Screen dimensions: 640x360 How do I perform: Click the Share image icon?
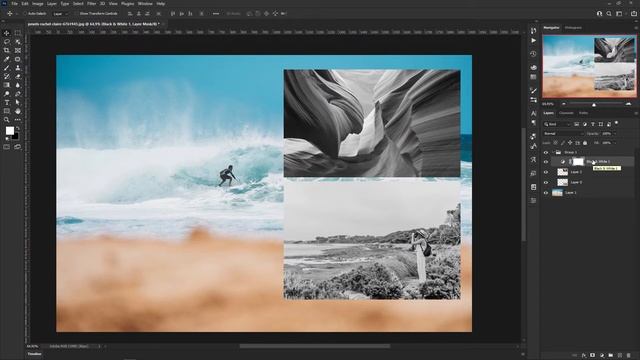634,13
